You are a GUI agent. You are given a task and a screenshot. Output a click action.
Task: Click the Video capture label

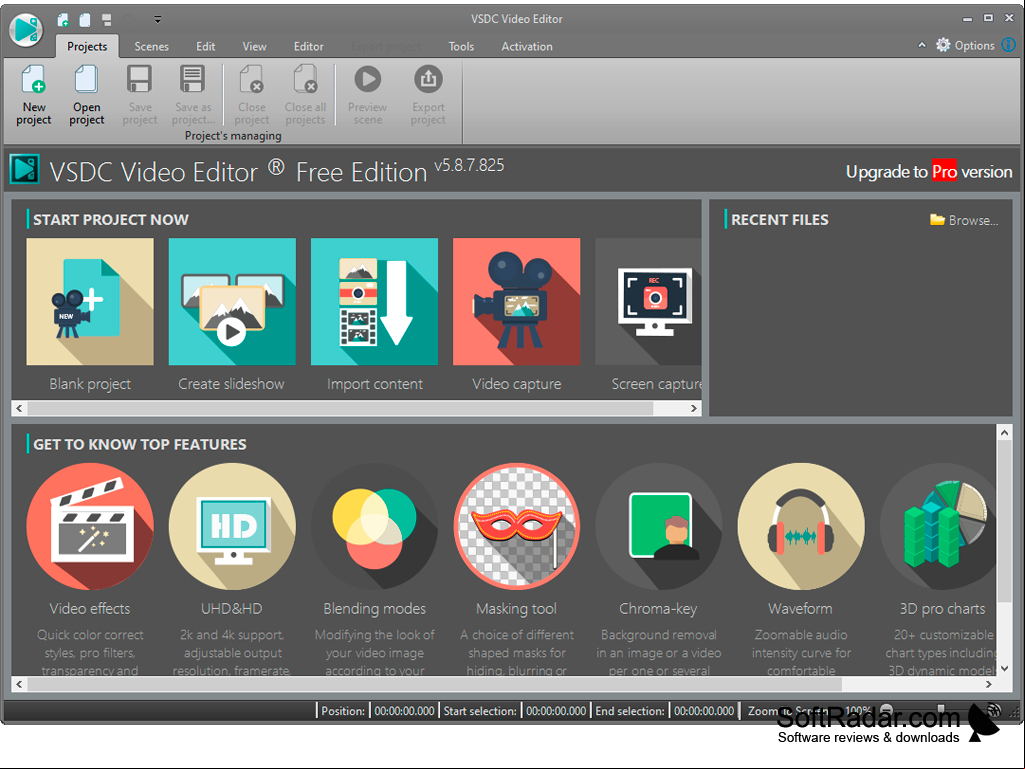pyautogui.click(x=516, y=384)
